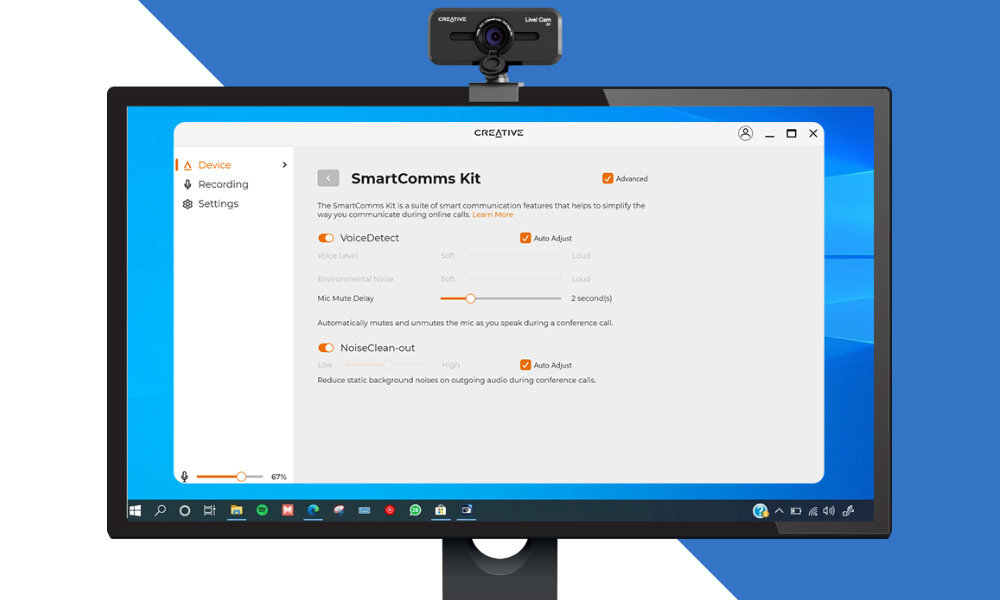Viewport: 1000px width, 600px height.
Task: Click the Settings gear icon
Action: [188, 204]
